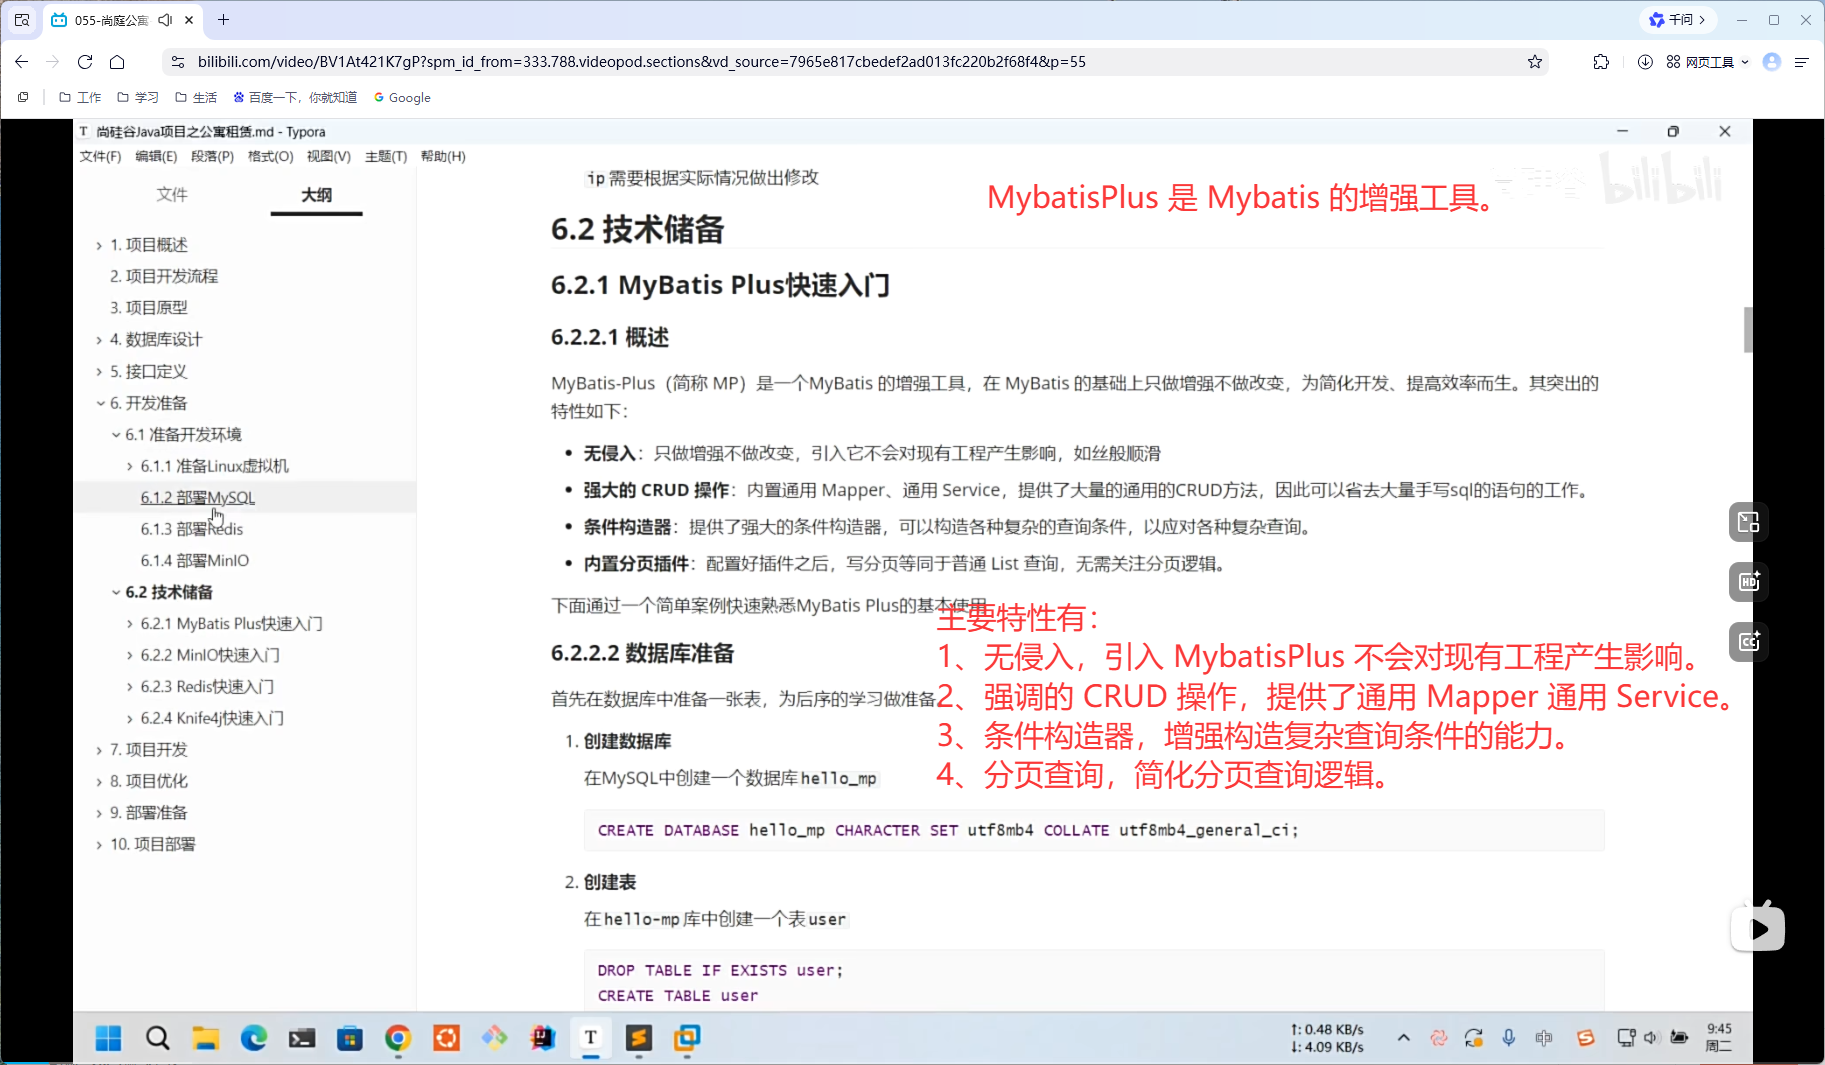The image size is (1825, 1065).
Task: Open Typora 段落(P) menu
Action: point(212,156)
